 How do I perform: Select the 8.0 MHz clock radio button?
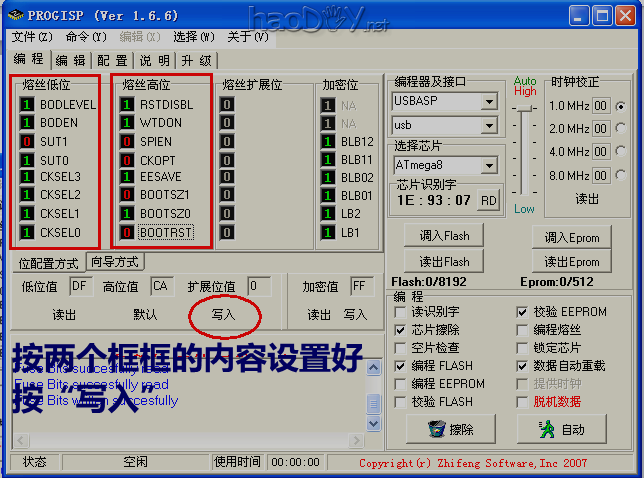pyautogui.click(x=621, y=176)
